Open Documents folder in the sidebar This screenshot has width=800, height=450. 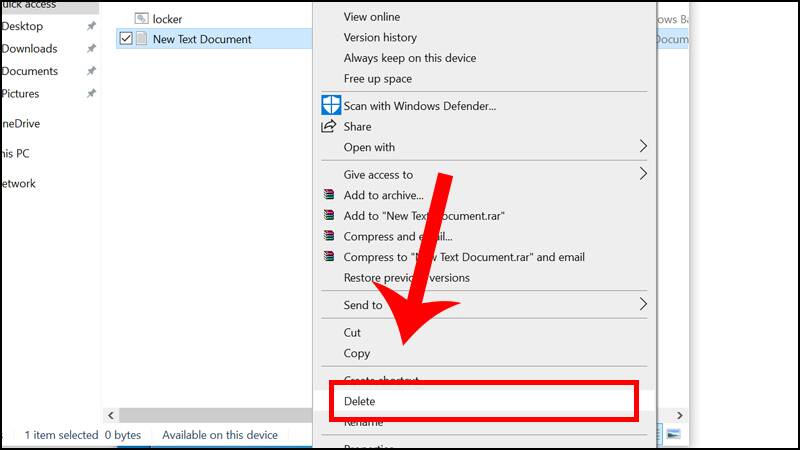tap(30, 71)
